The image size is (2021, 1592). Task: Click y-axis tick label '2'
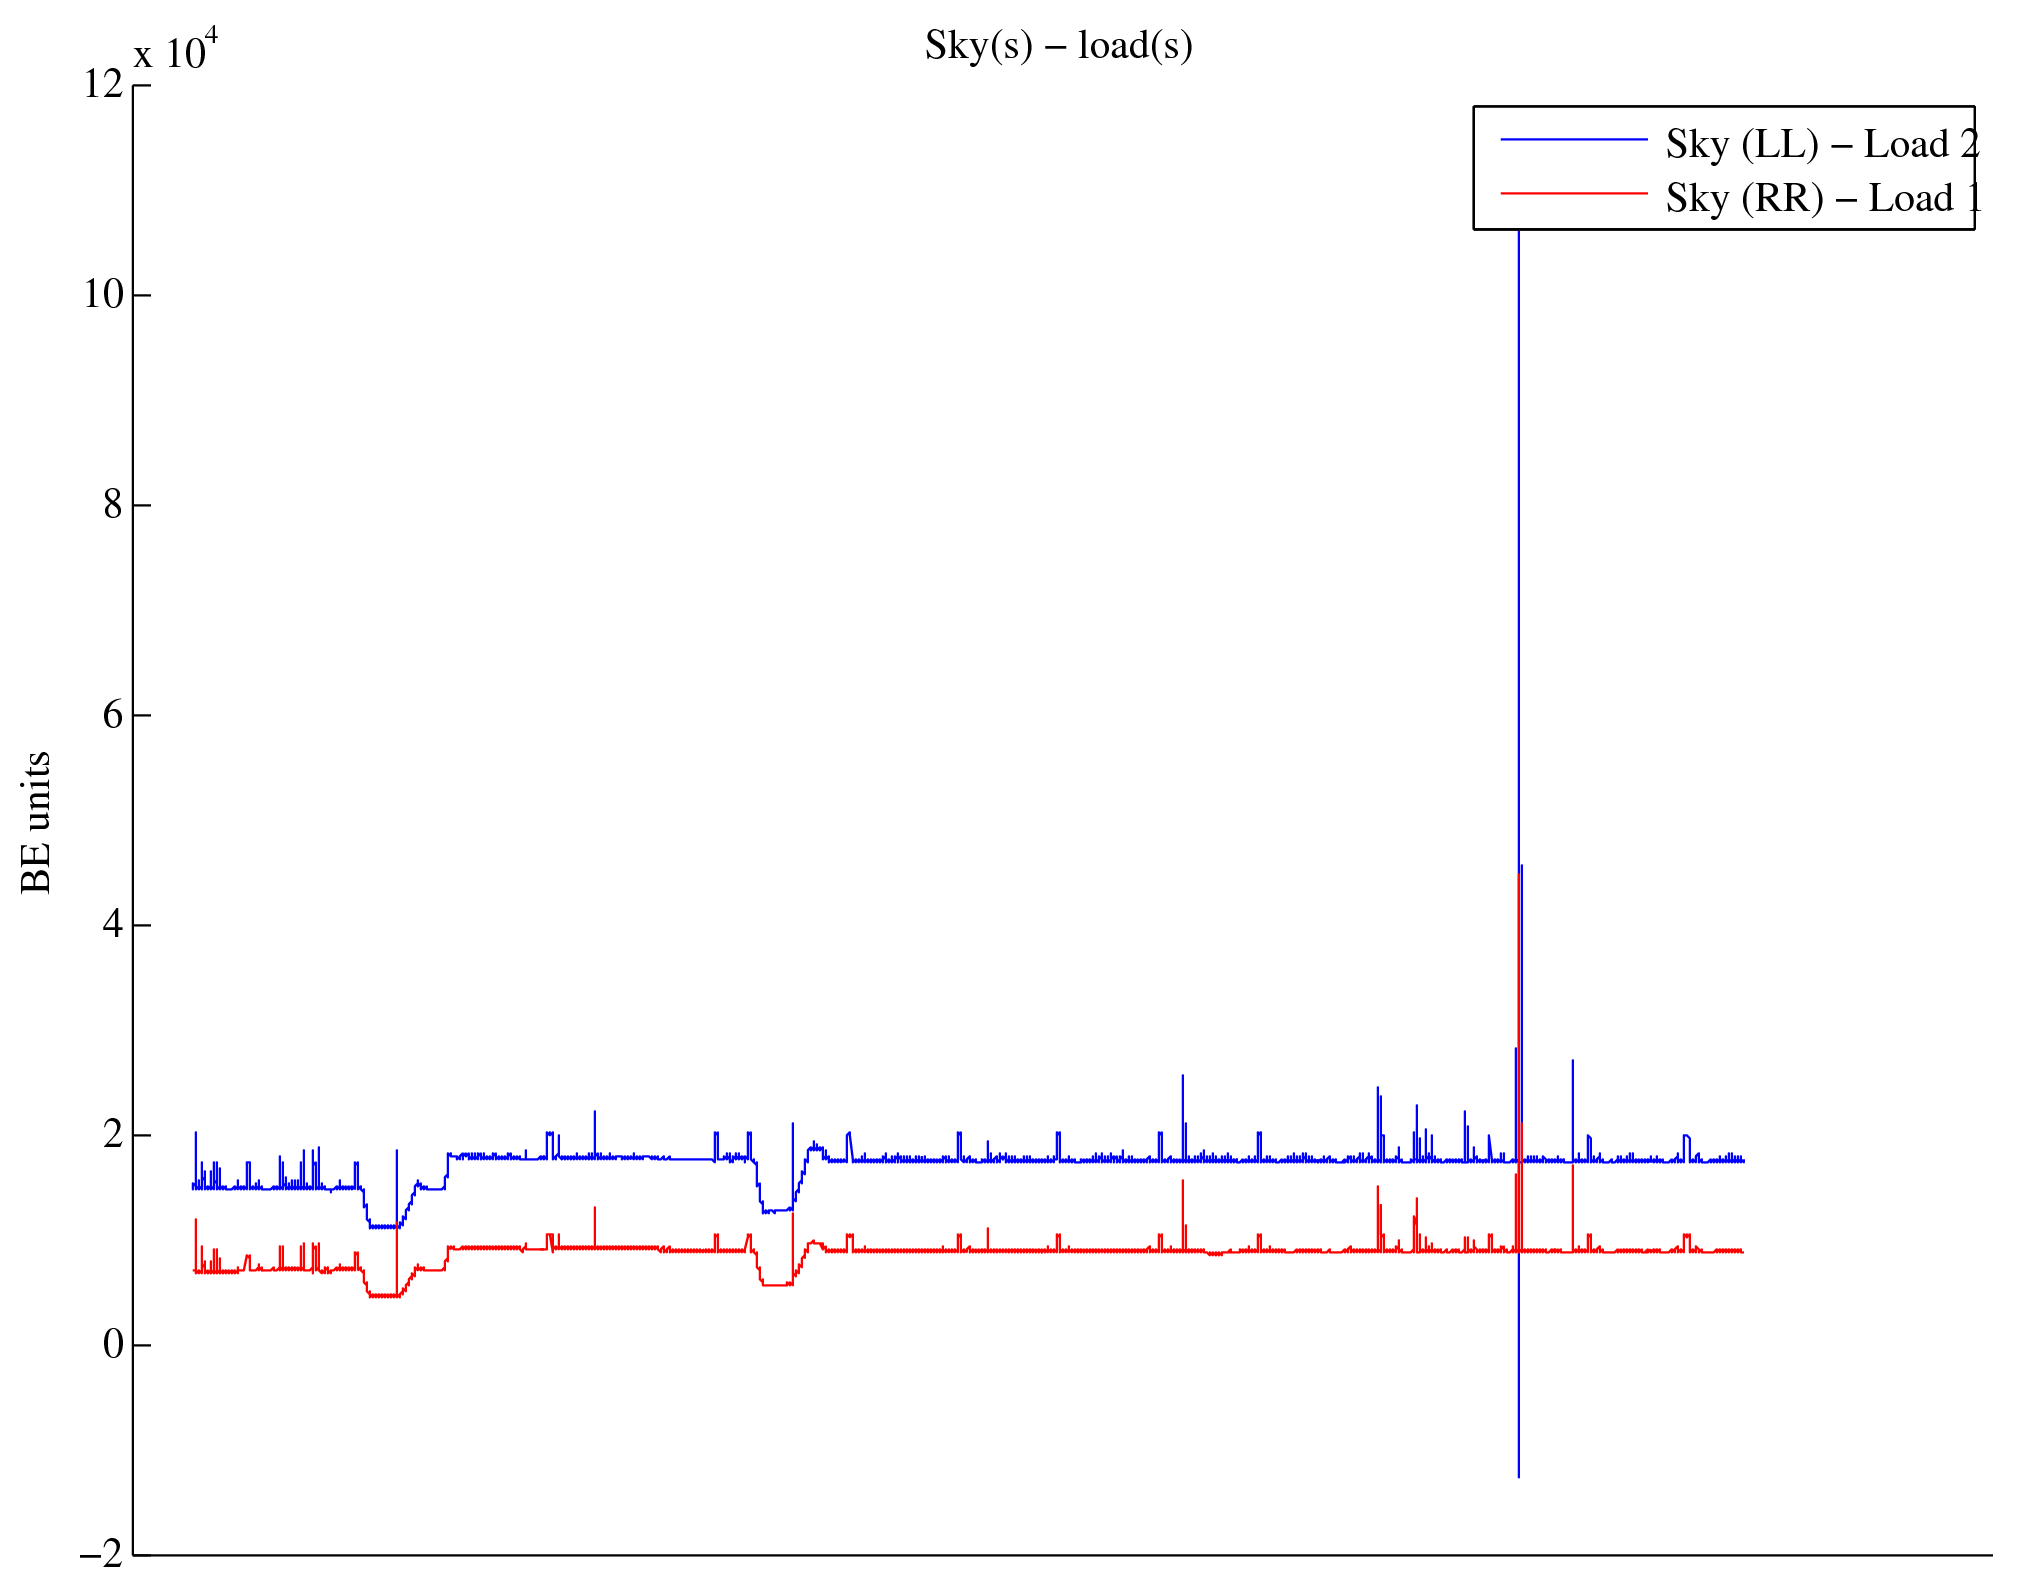click(x=113, y=1135)
